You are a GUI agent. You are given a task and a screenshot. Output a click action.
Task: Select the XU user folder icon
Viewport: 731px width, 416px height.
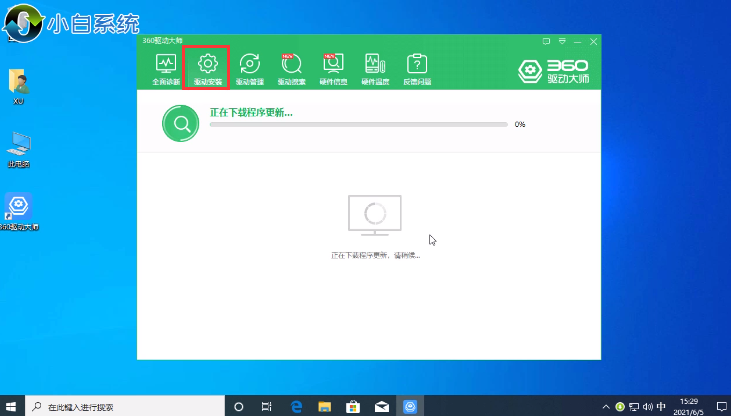click(18, 87)
